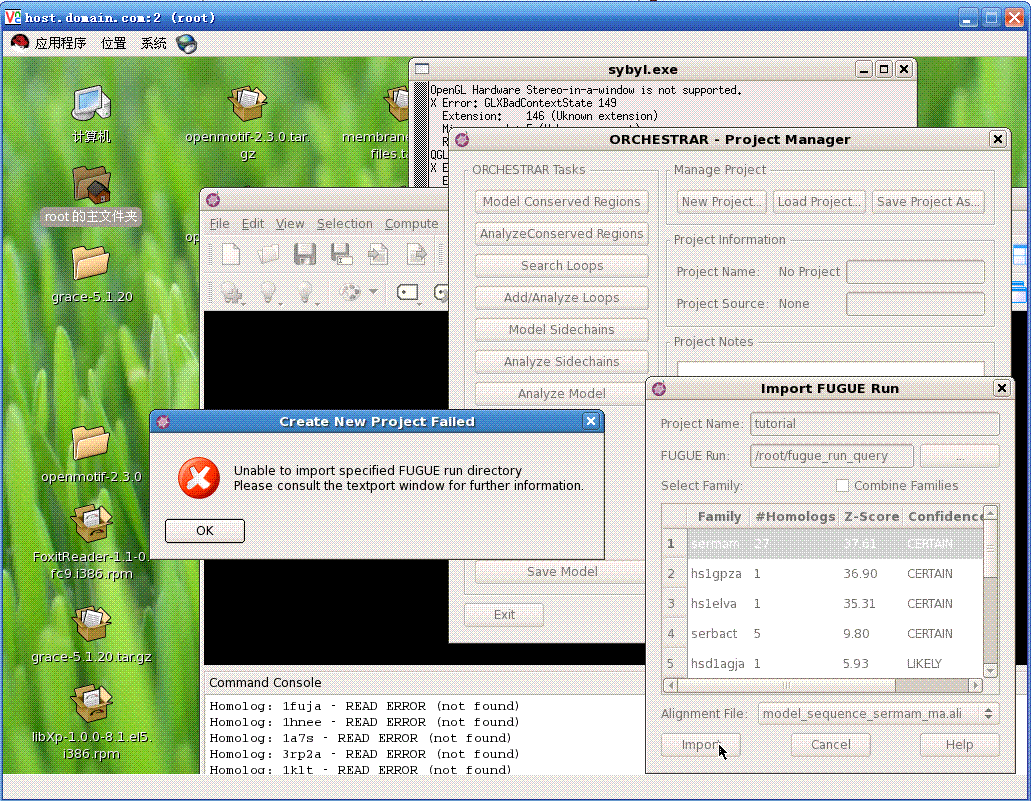Click the Load Project... button
This screenshot has height=801, width=1031.
pos(819,202)
